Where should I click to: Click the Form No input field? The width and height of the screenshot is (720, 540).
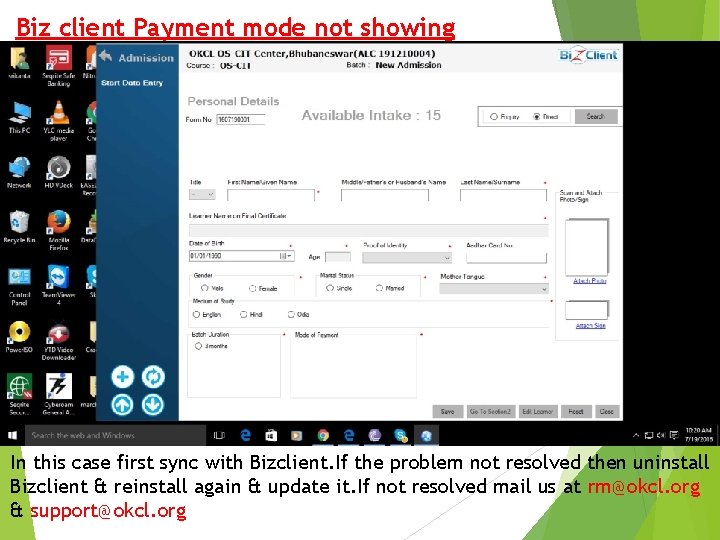241,119
